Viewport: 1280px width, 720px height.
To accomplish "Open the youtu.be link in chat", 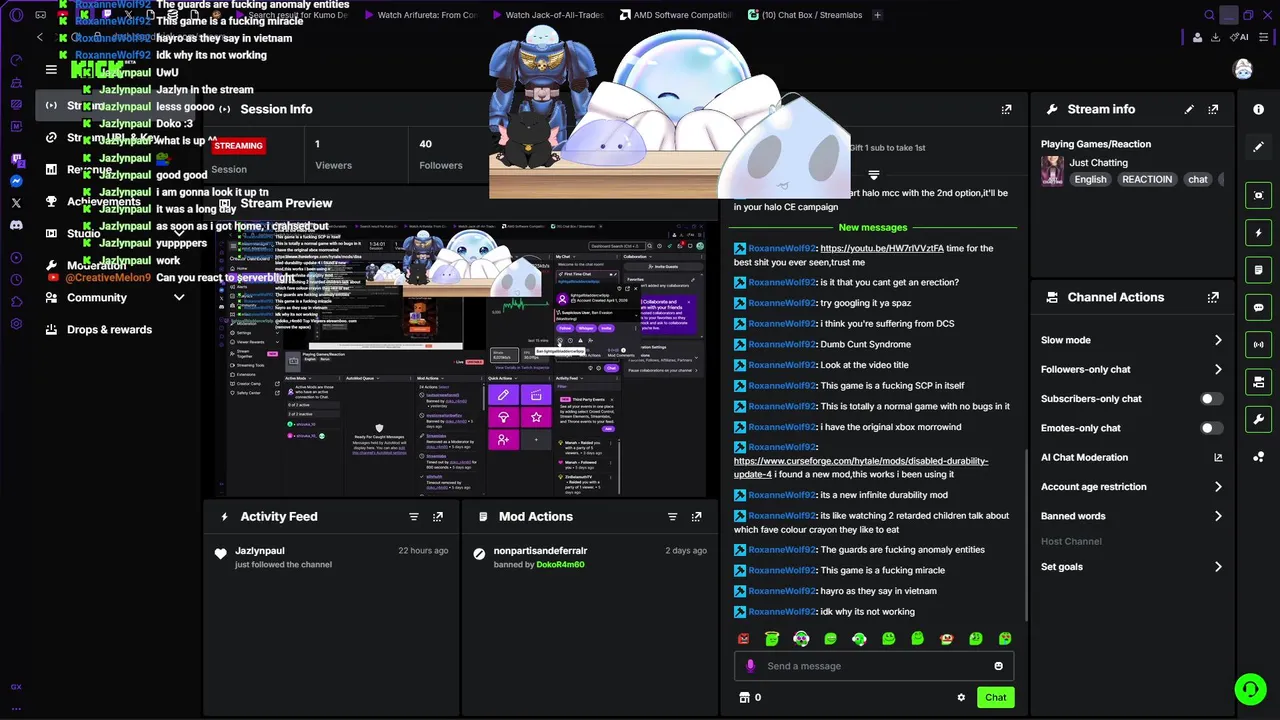I will pos(881,248).
